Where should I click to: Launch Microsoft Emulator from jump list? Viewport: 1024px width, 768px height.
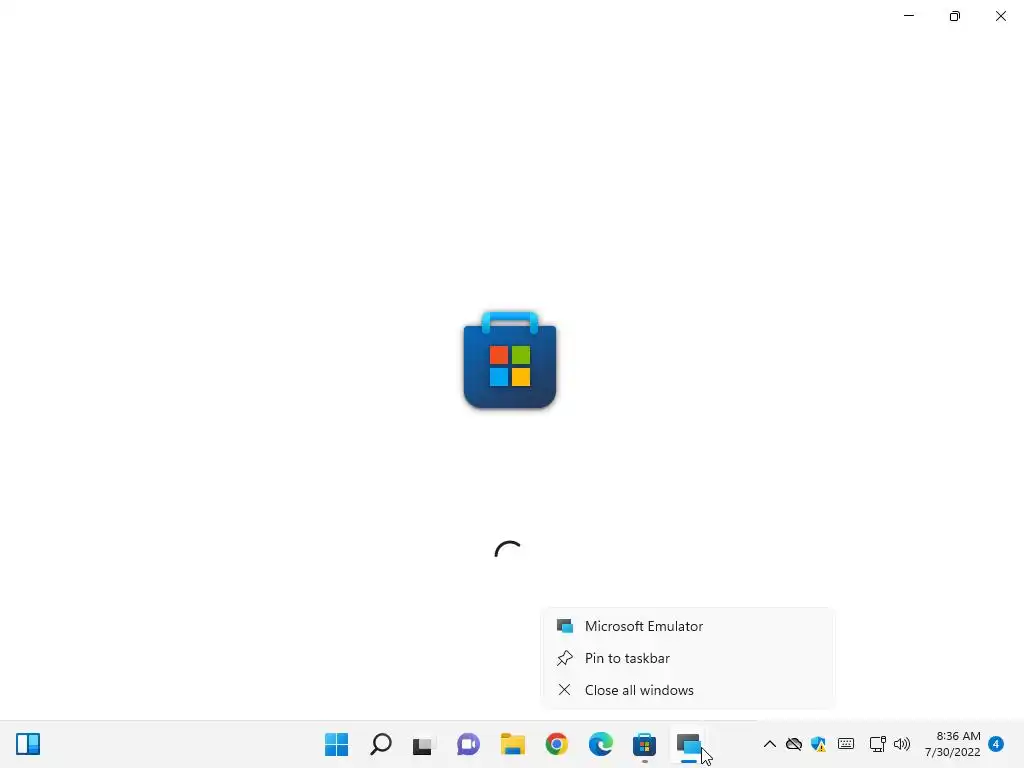tap(688, 626)
